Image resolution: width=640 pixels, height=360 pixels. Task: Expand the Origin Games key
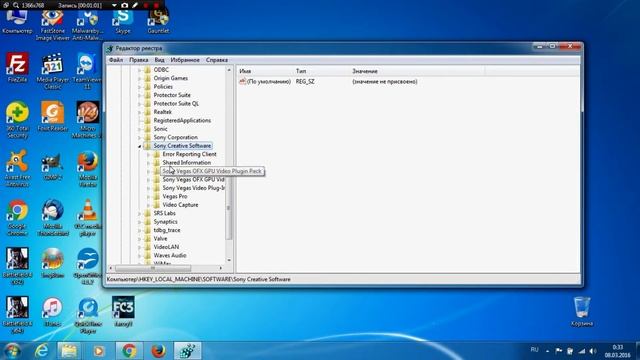click(x=140, y=78)
